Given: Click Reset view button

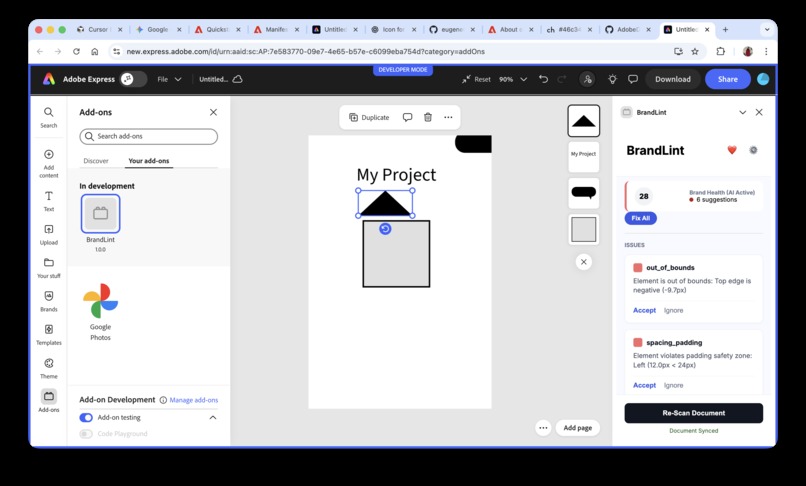Looking at the screenshot, I should coord(476,79).
